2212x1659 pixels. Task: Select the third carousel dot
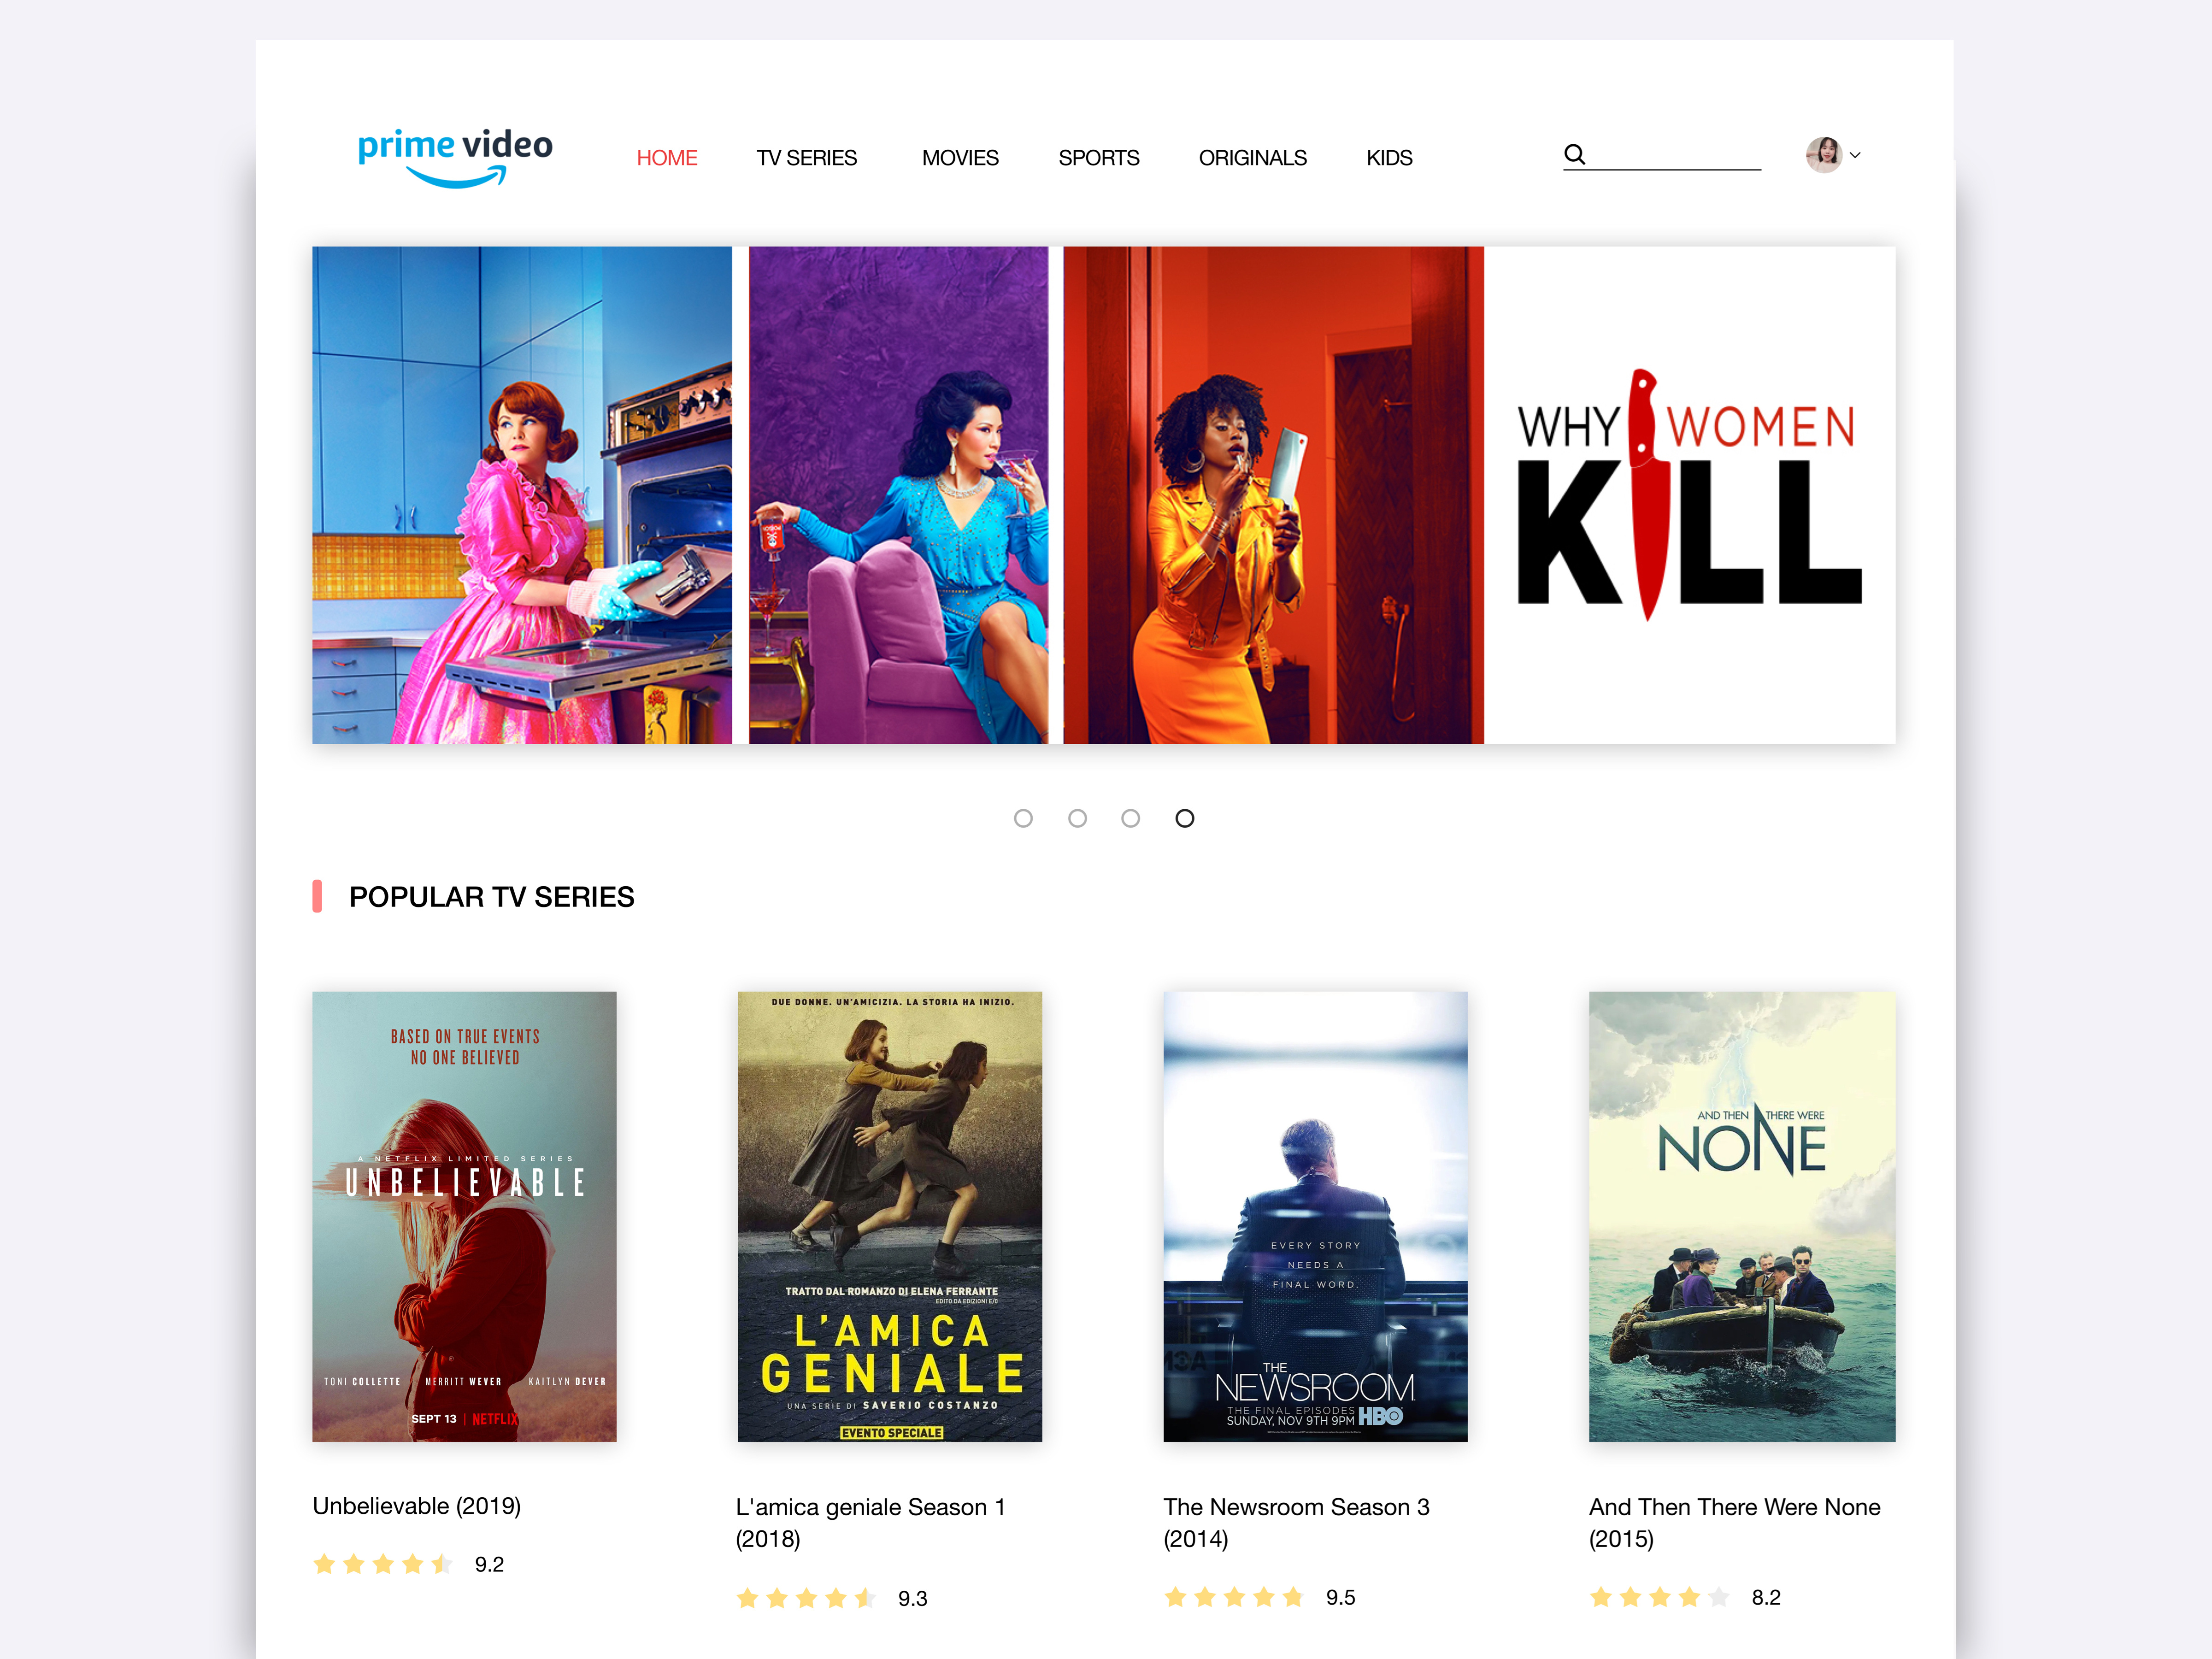1130,818
